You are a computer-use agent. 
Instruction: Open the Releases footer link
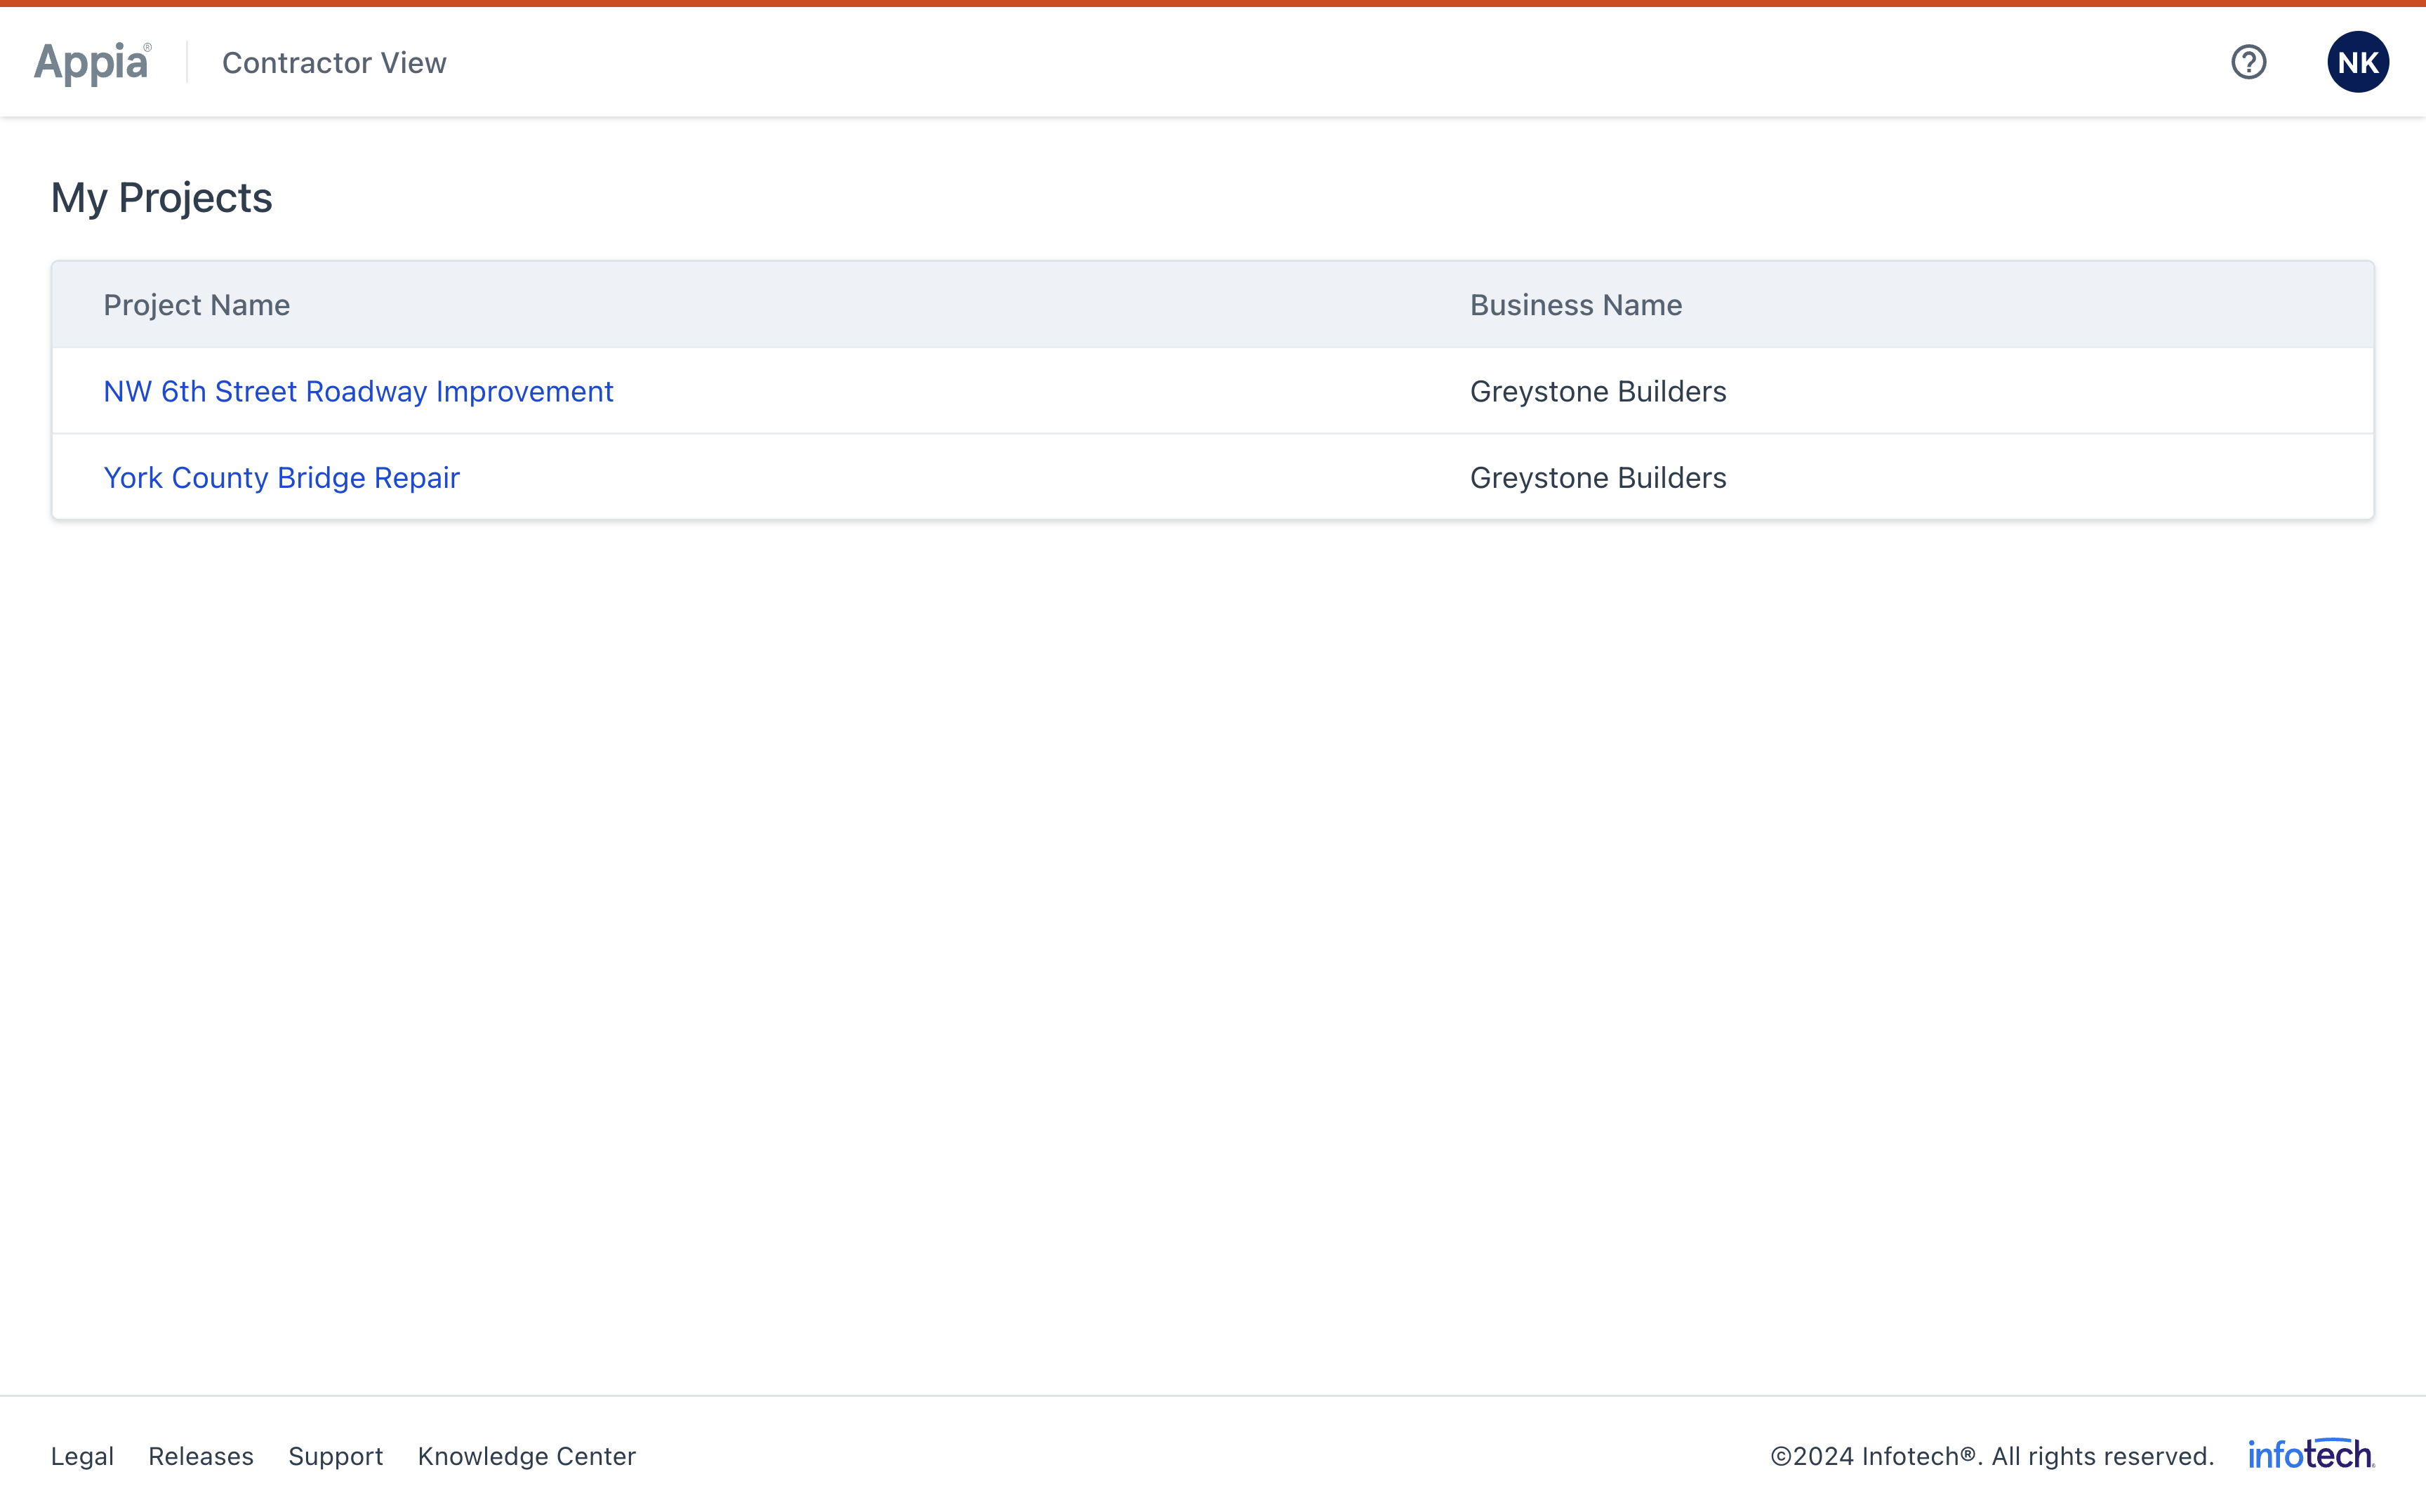point(201,1456)
